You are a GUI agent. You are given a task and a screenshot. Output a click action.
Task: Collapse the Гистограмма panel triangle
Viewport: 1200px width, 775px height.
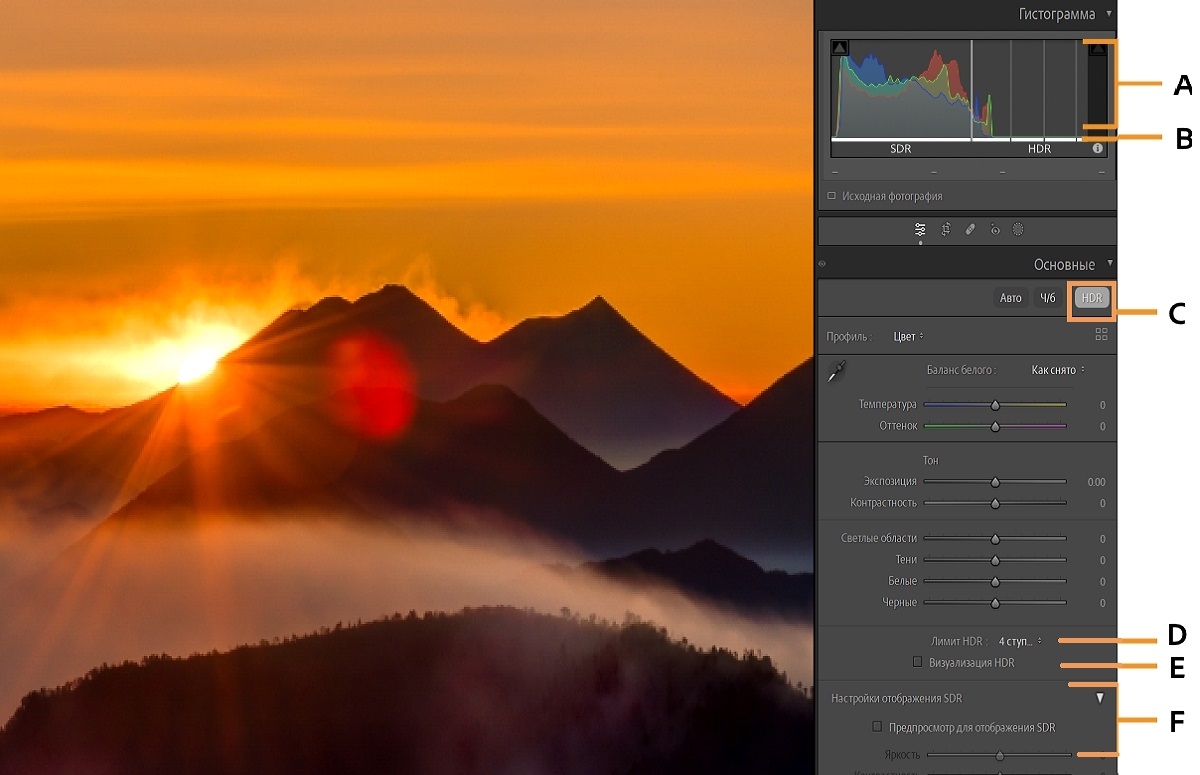click(1109, 14)
